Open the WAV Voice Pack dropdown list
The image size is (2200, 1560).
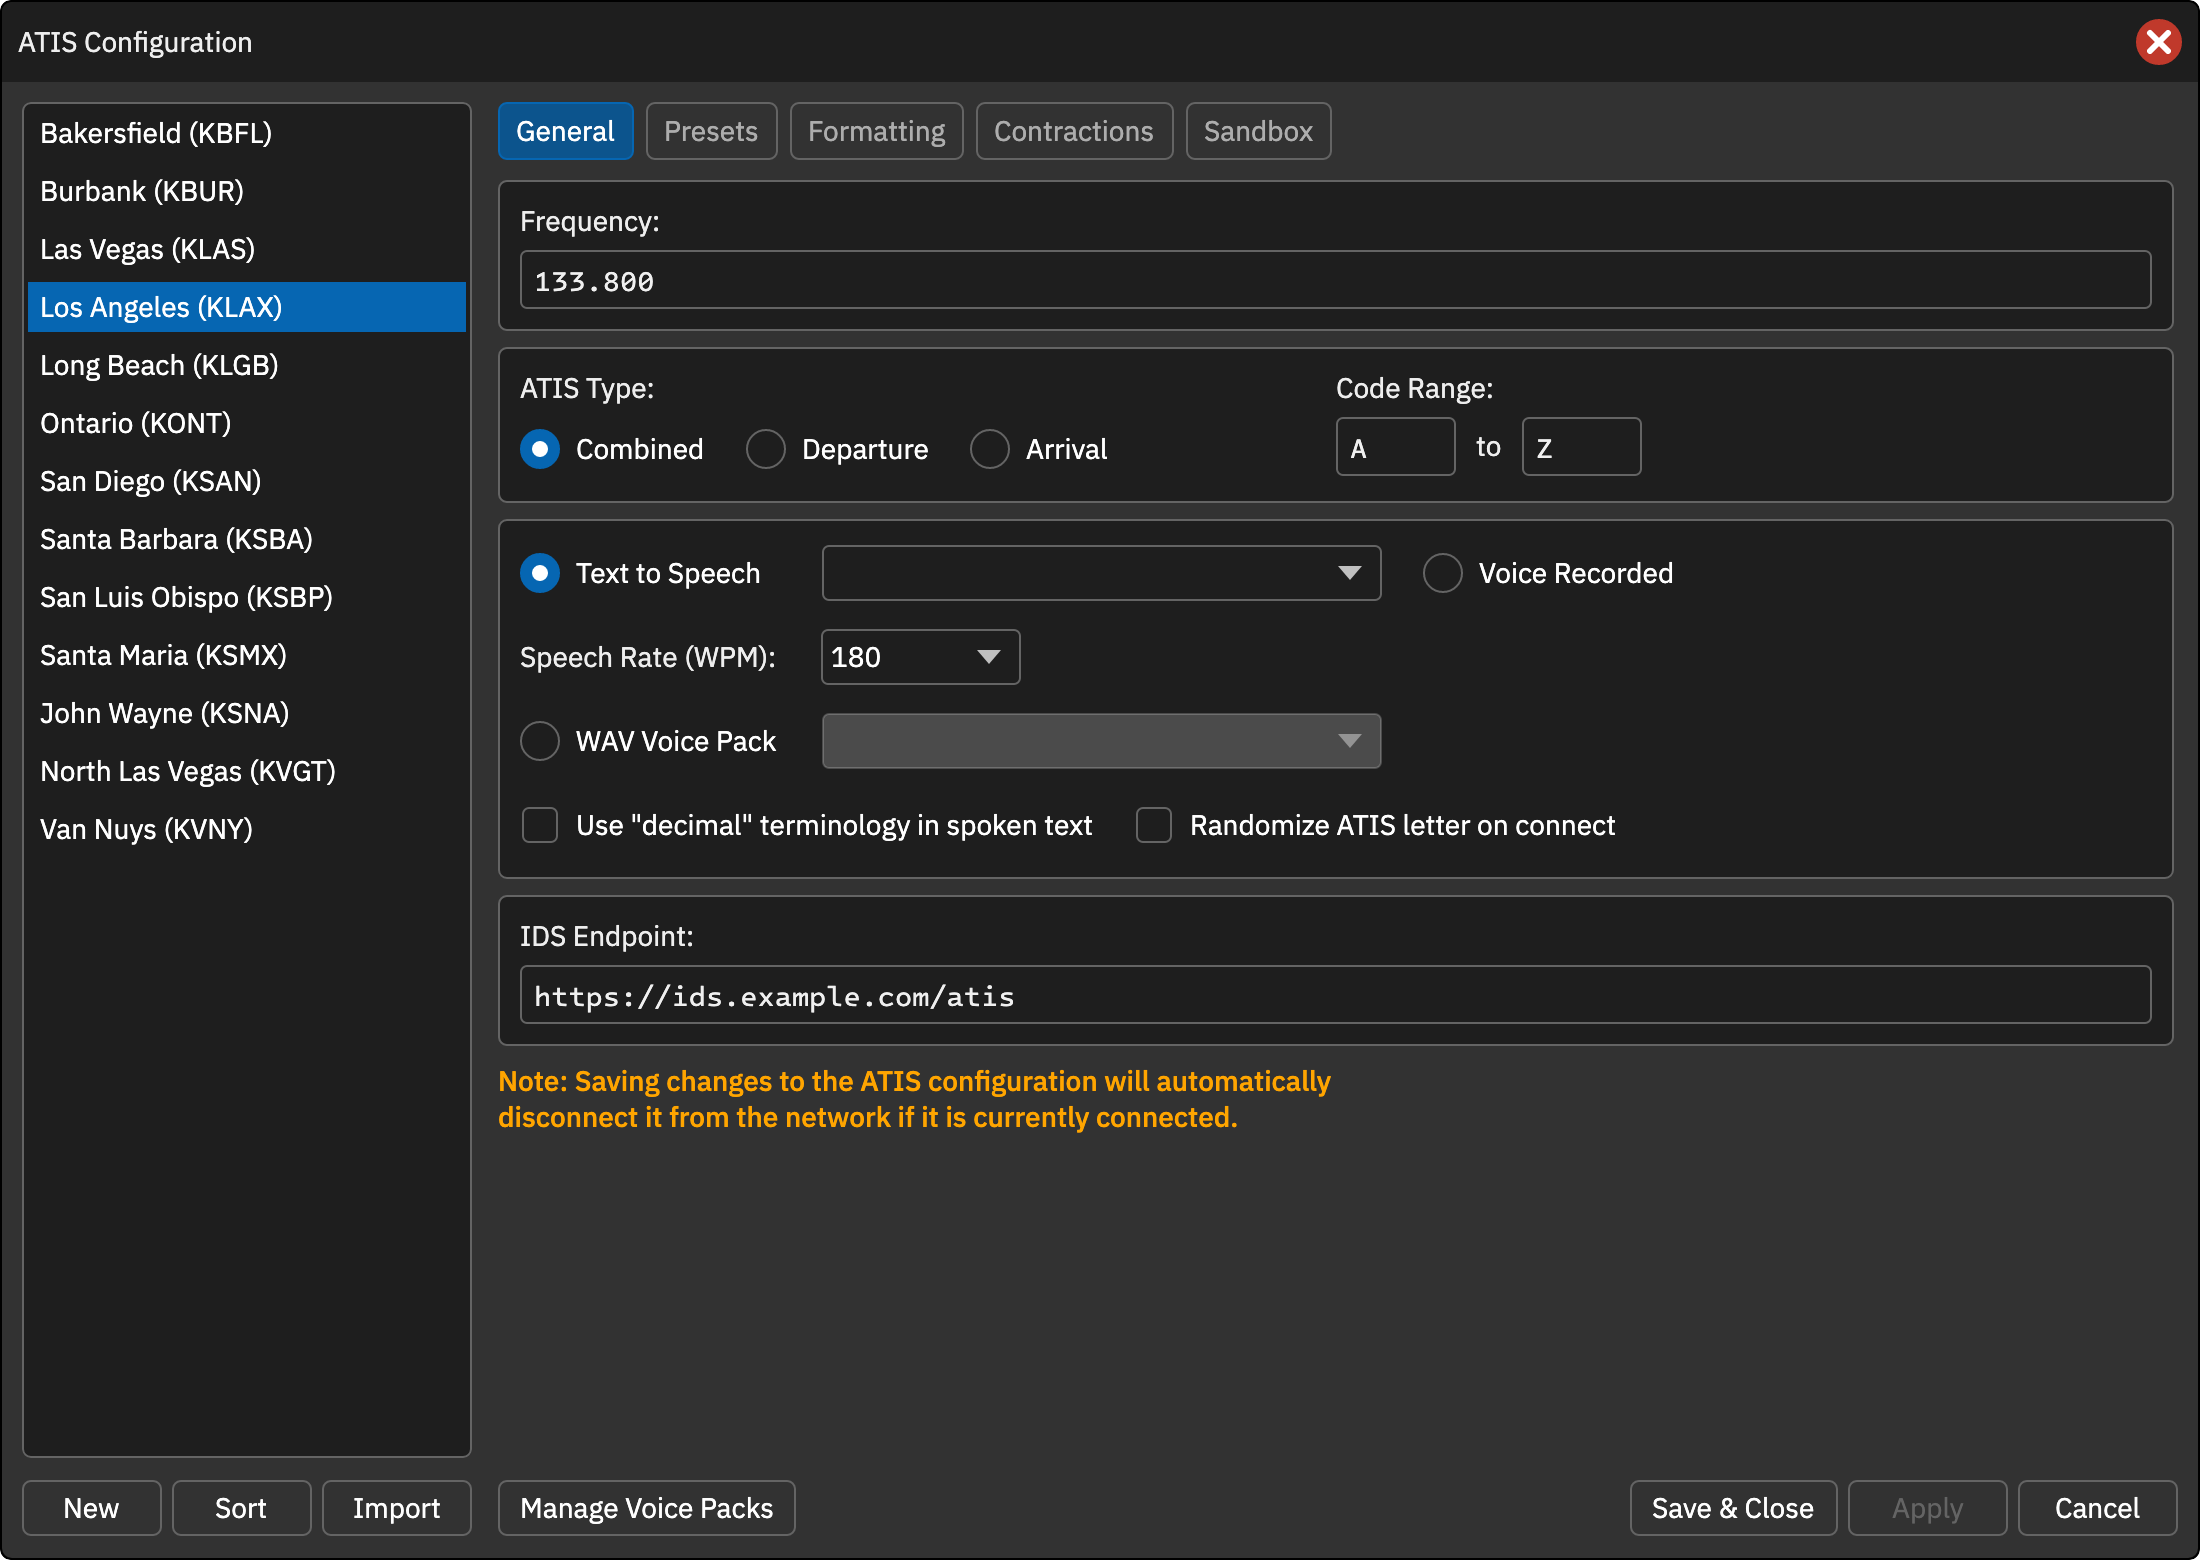pos(1101,741)
